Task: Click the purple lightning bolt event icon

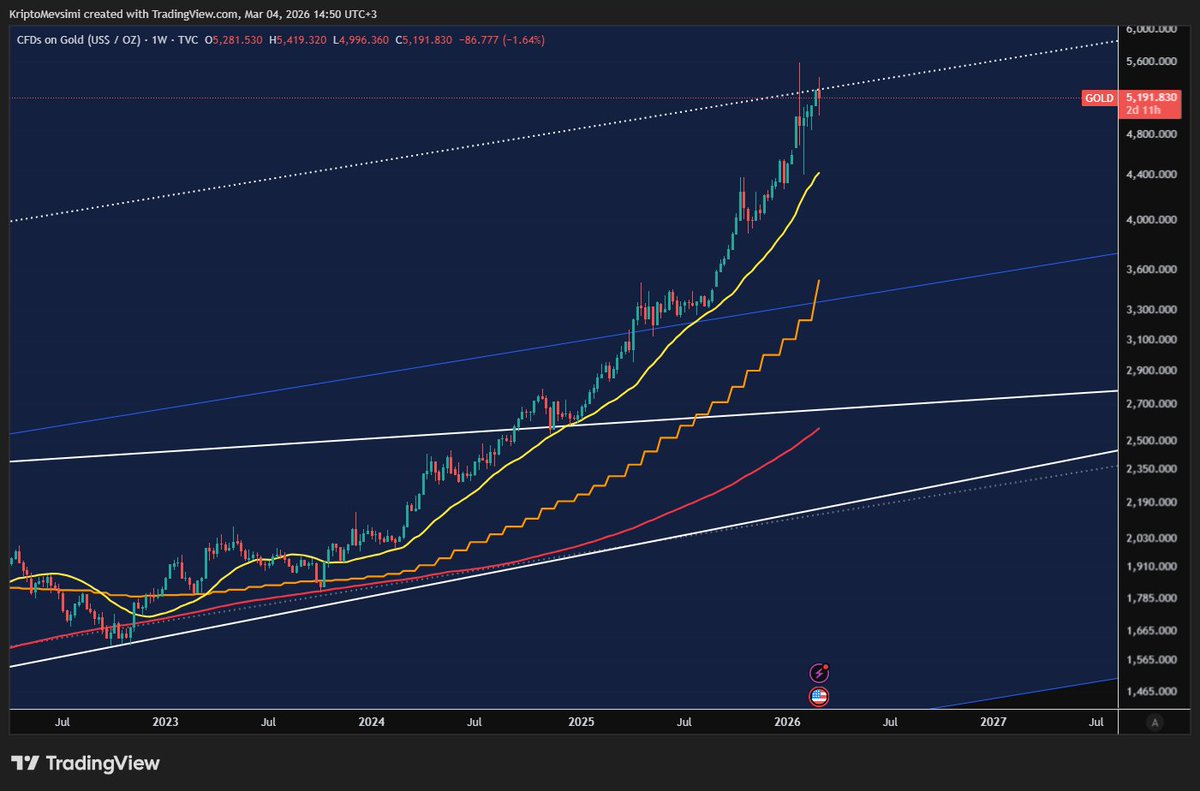Action: (820, 673)
